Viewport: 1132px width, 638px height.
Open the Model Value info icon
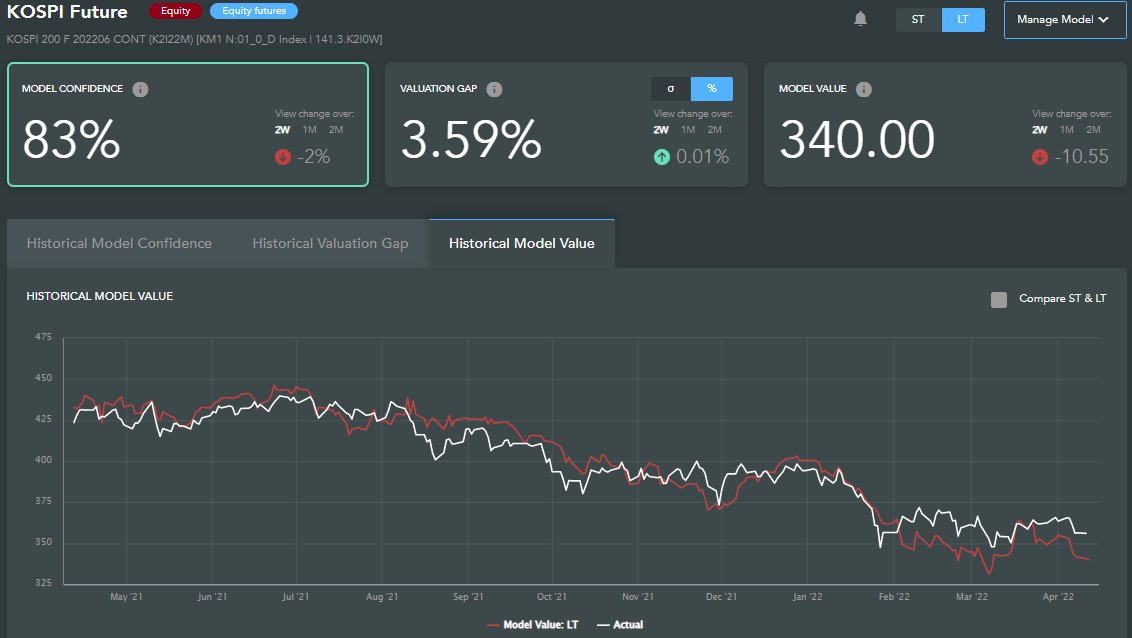click(863, 89)
